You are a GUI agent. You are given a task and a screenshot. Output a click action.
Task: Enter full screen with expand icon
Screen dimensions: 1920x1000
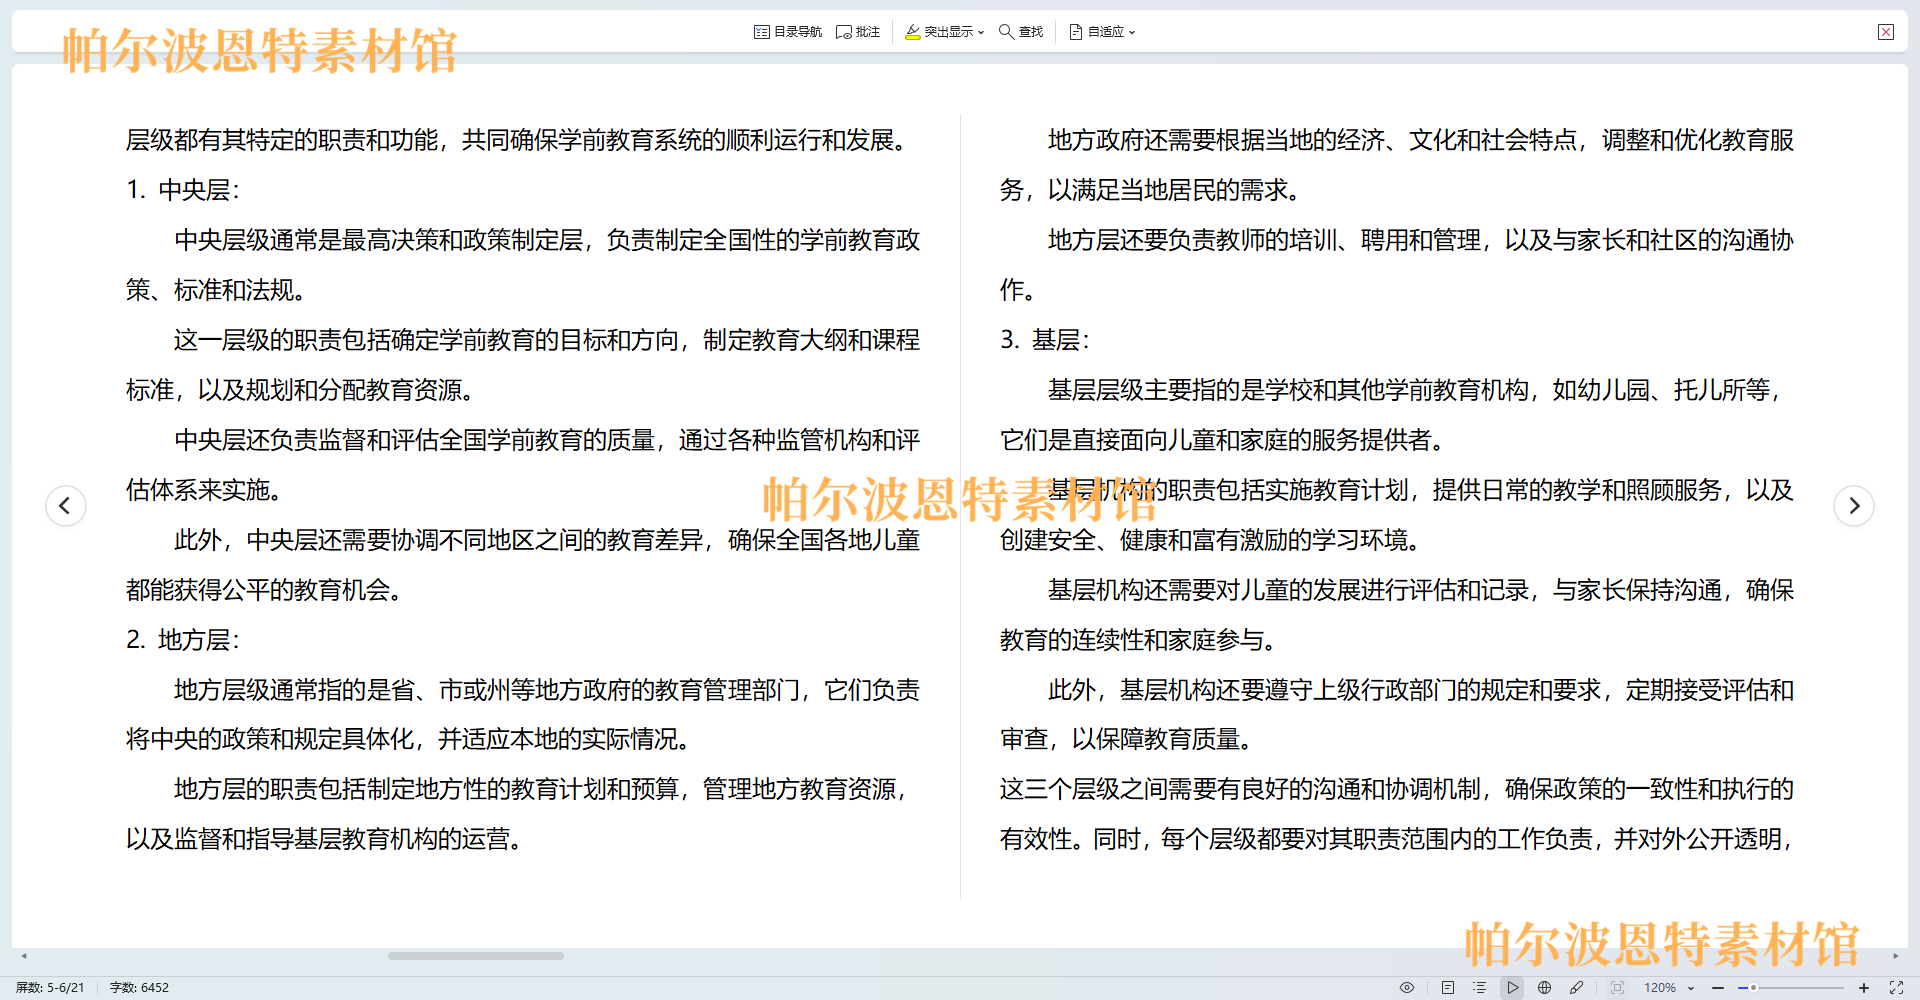pyautogui.click(x=1896, y=988)
